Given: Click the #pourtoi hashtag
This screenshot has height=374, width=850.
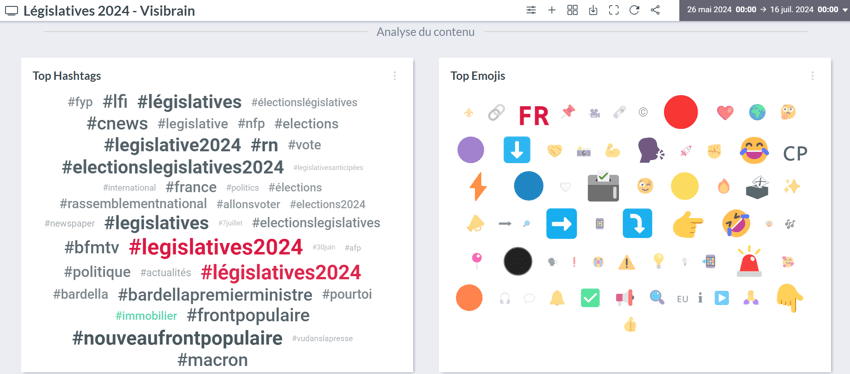Looking at the screenshot, I should 347,295.
